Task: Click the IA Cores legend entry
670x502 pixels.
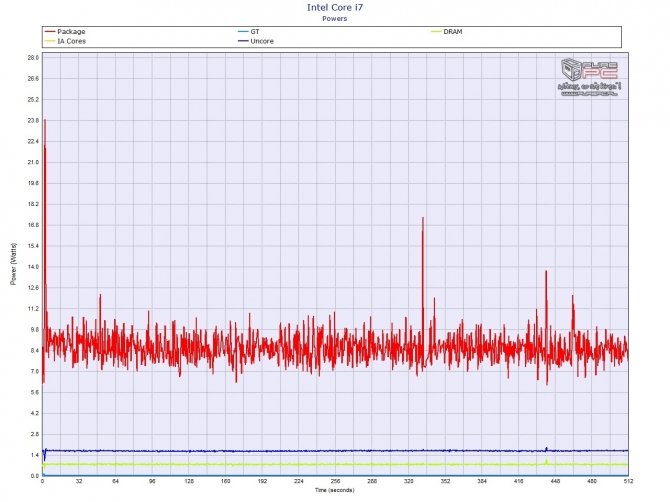Action: [65, 41]
